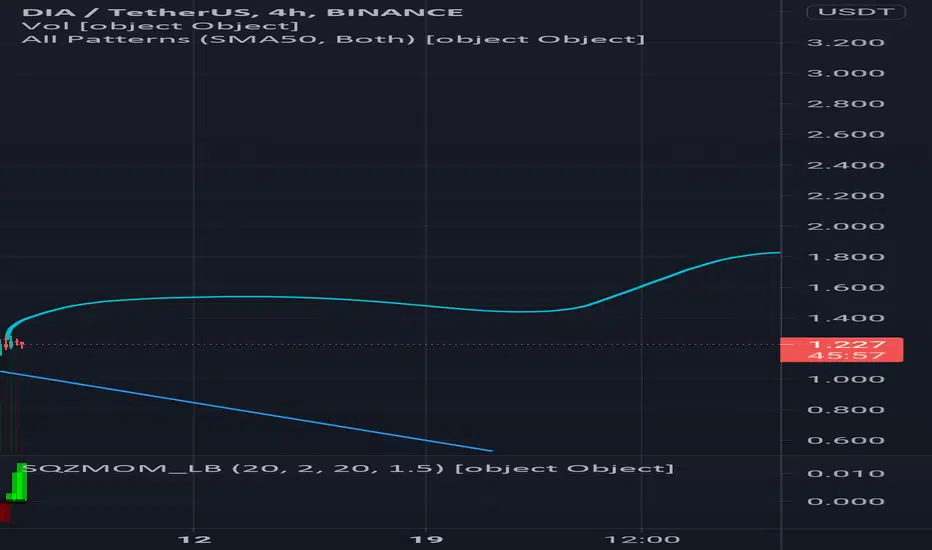
Task: Click the 1.800 price axis label
Action: click(x=846, y=257)
